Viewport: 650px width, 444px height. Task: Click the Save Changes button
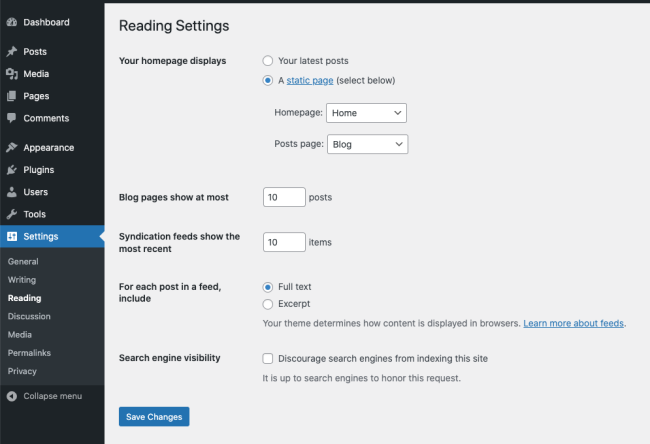pyautogui.click(x=154, y=417)
